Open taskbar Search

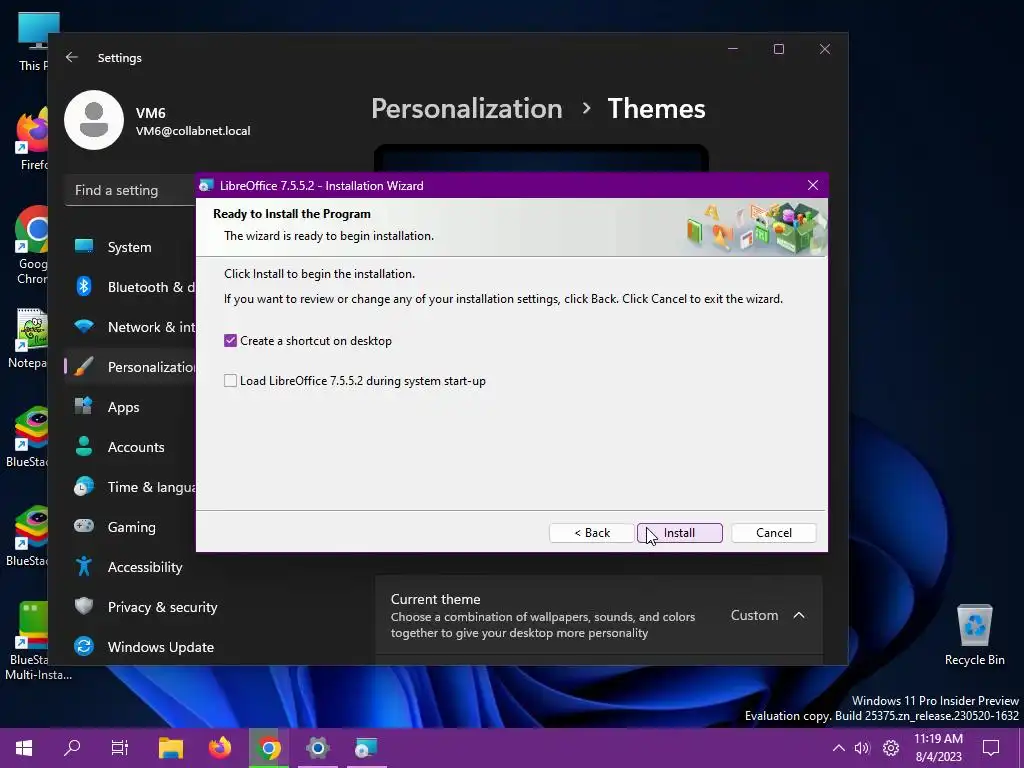(x=72, y=748)
